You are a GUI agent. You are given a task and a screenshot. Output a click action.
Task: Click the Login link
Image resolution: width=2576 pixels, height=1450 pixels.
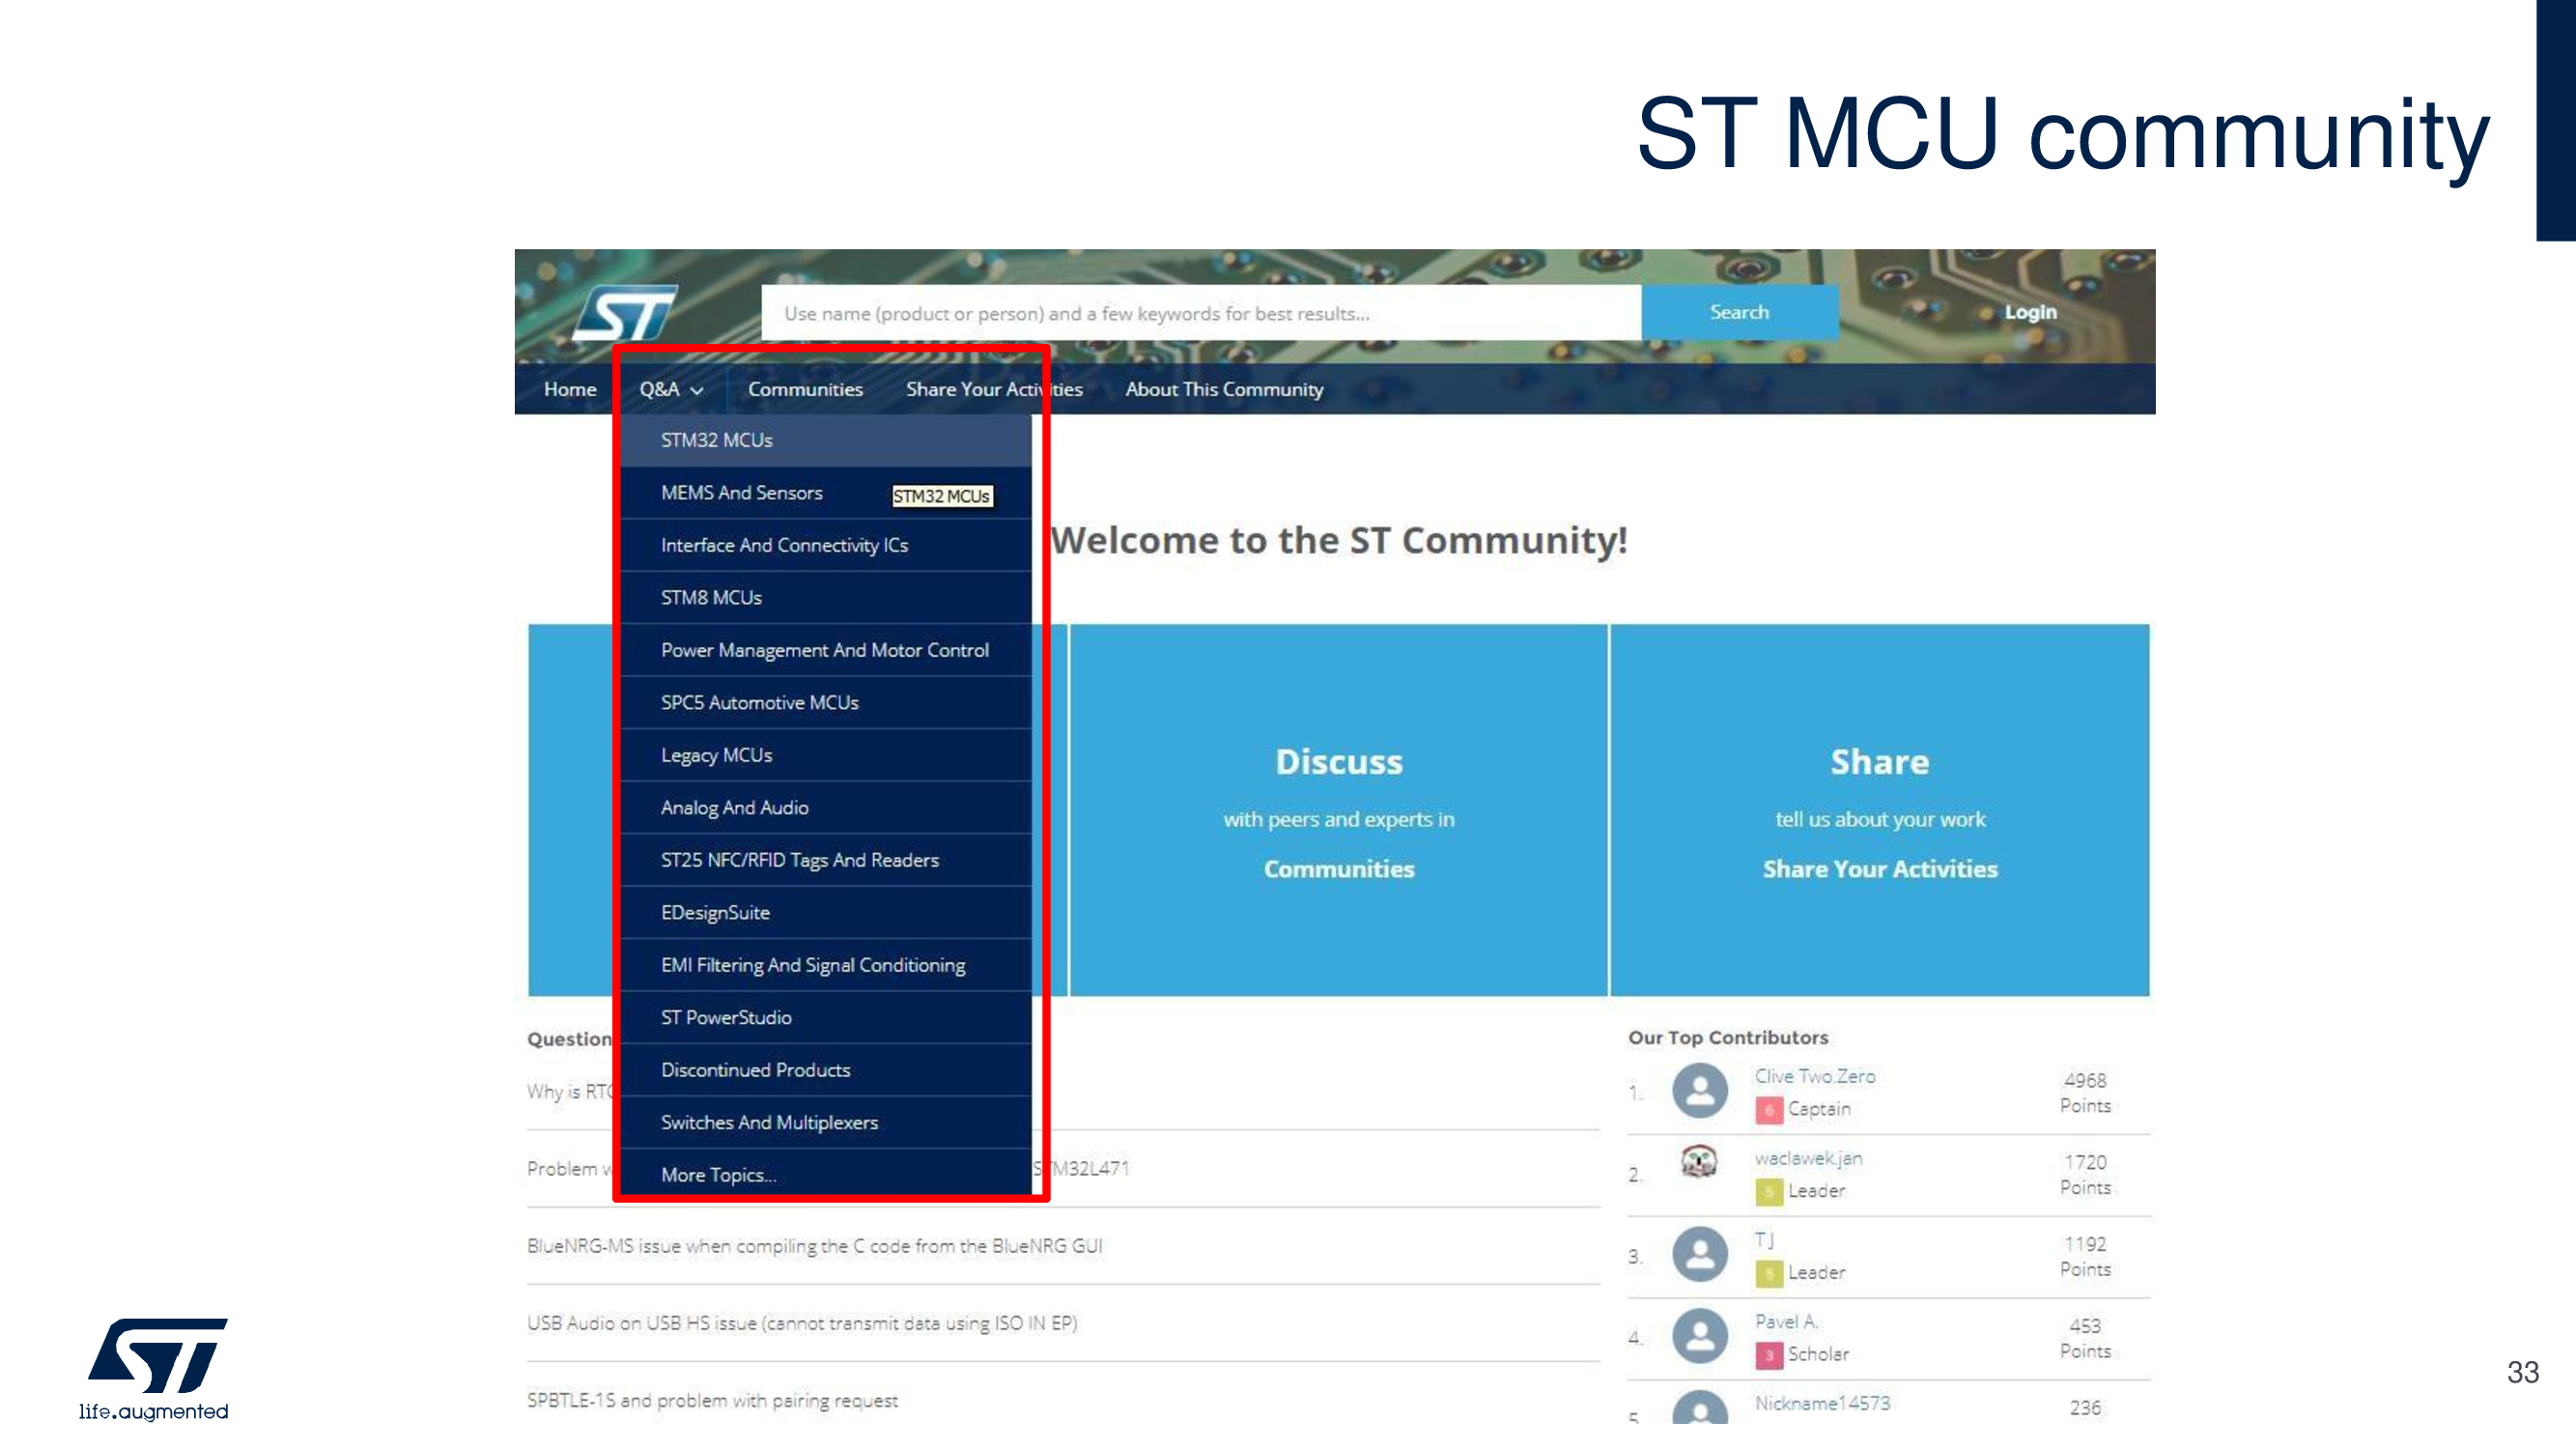2029,312
